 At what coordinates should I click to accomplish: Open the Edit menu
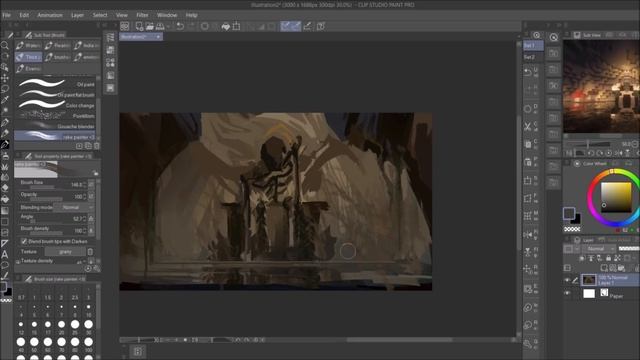(x=24, y=15)
